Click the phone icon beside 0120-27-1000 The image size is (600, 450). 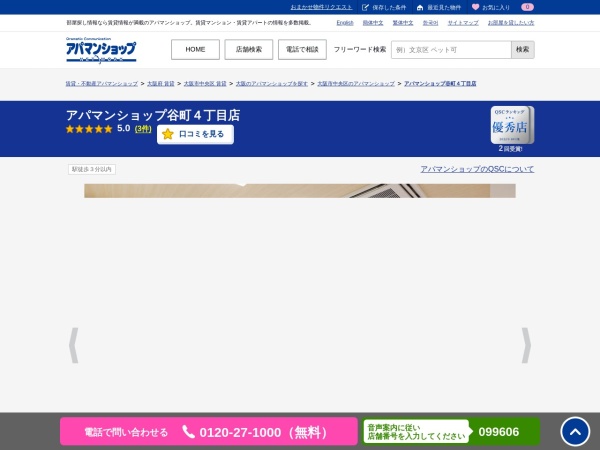[x=188, y=432]
